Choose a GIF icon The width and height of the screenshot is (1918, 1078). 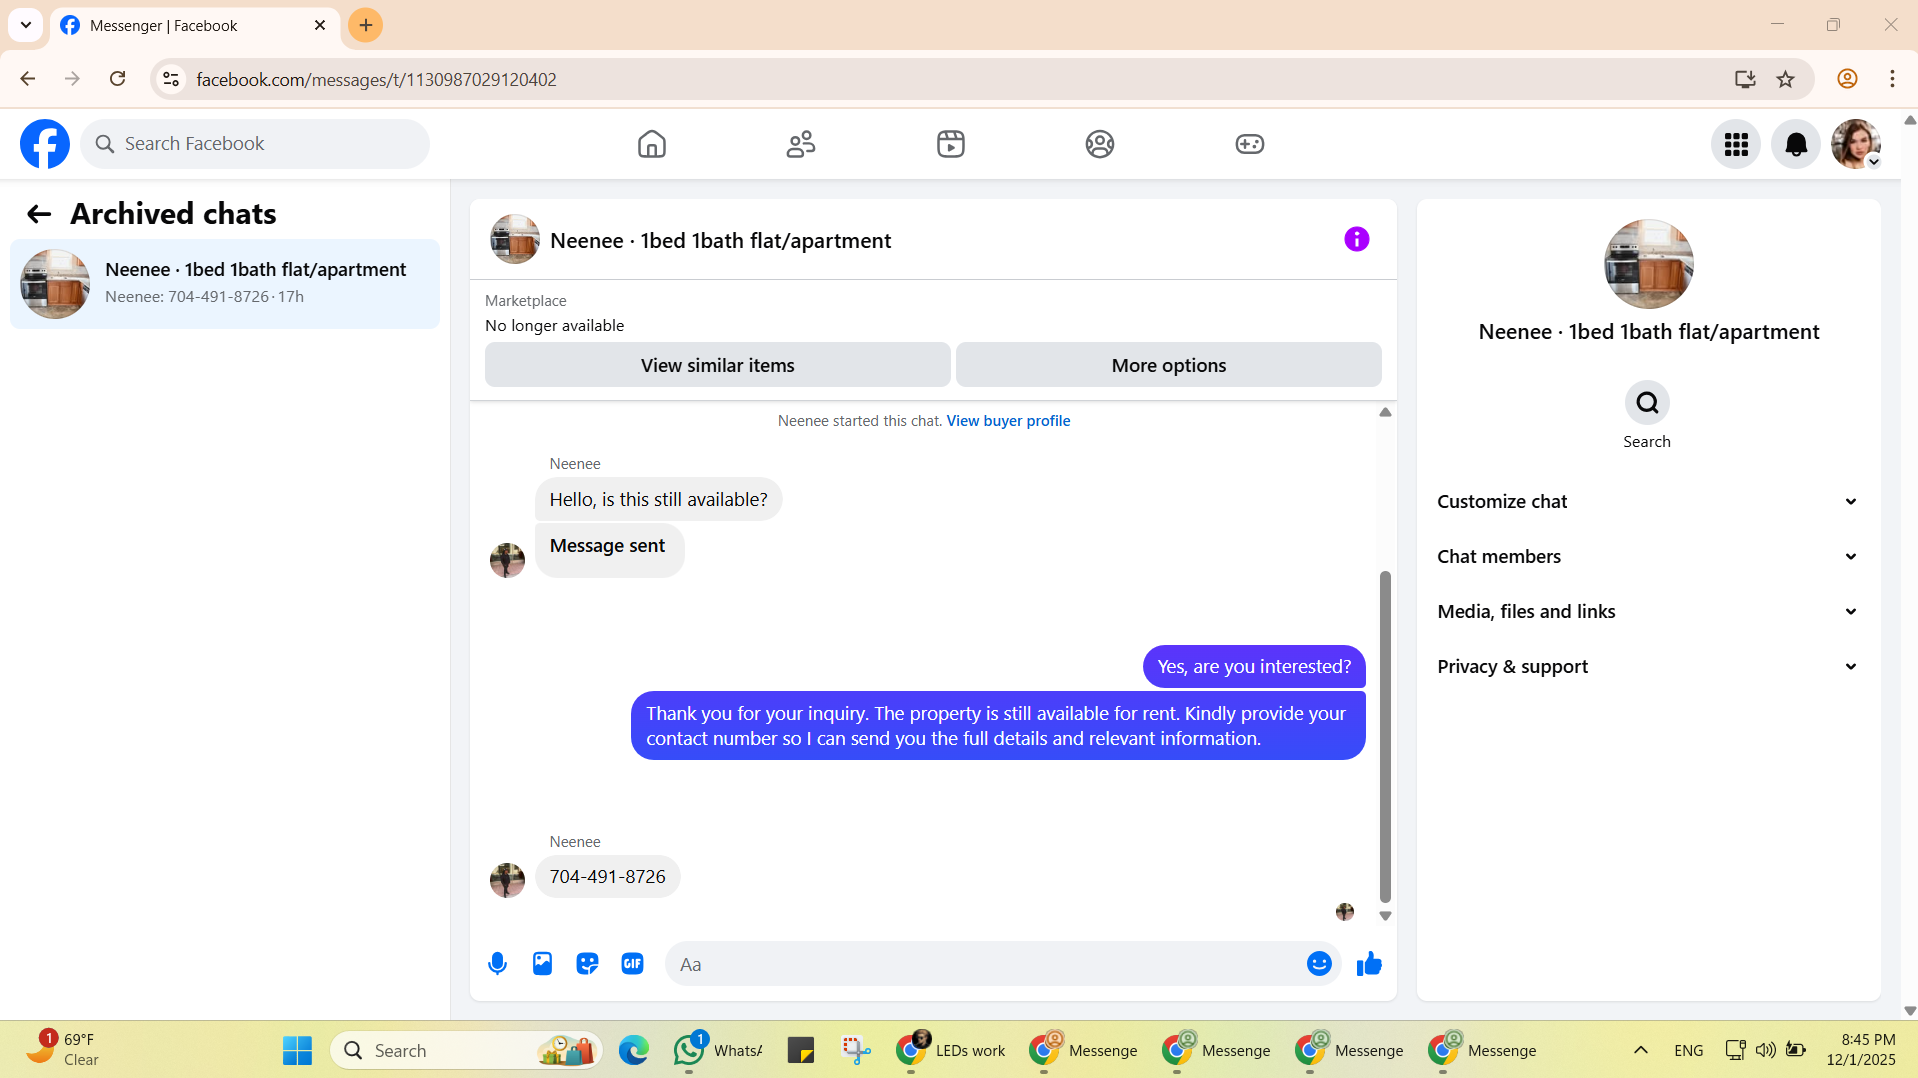point(632,964)
